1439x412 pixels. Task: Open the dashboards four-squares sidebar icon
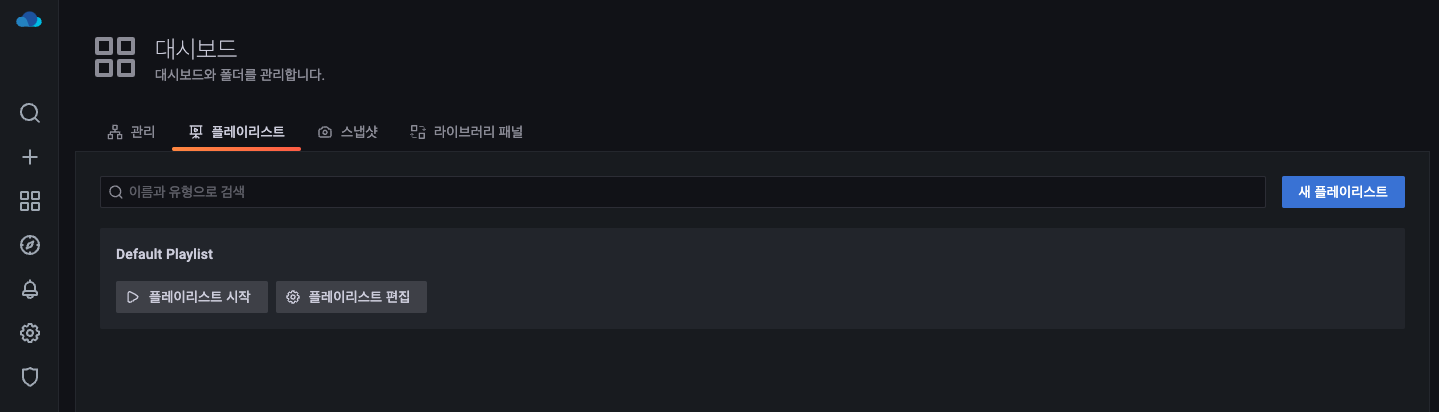(30, 201)
